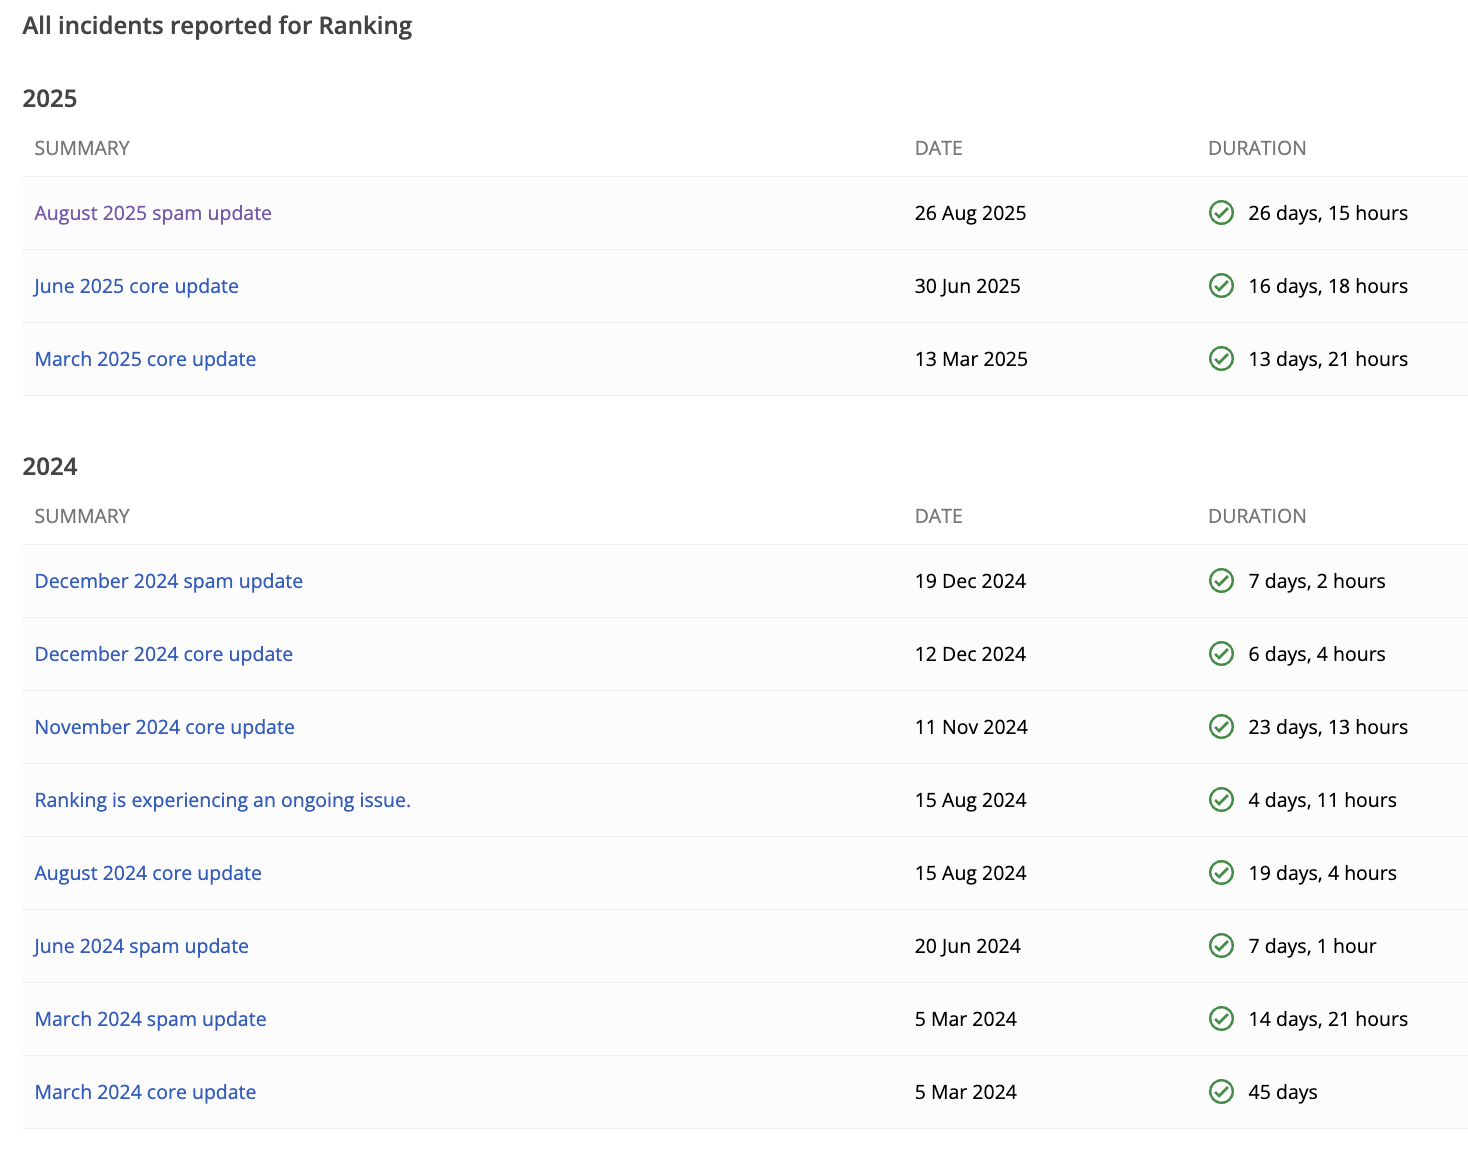
Task: Open 'Ranking is experiencing an ongoing issue' link
Action: click(x=222, y=800)
